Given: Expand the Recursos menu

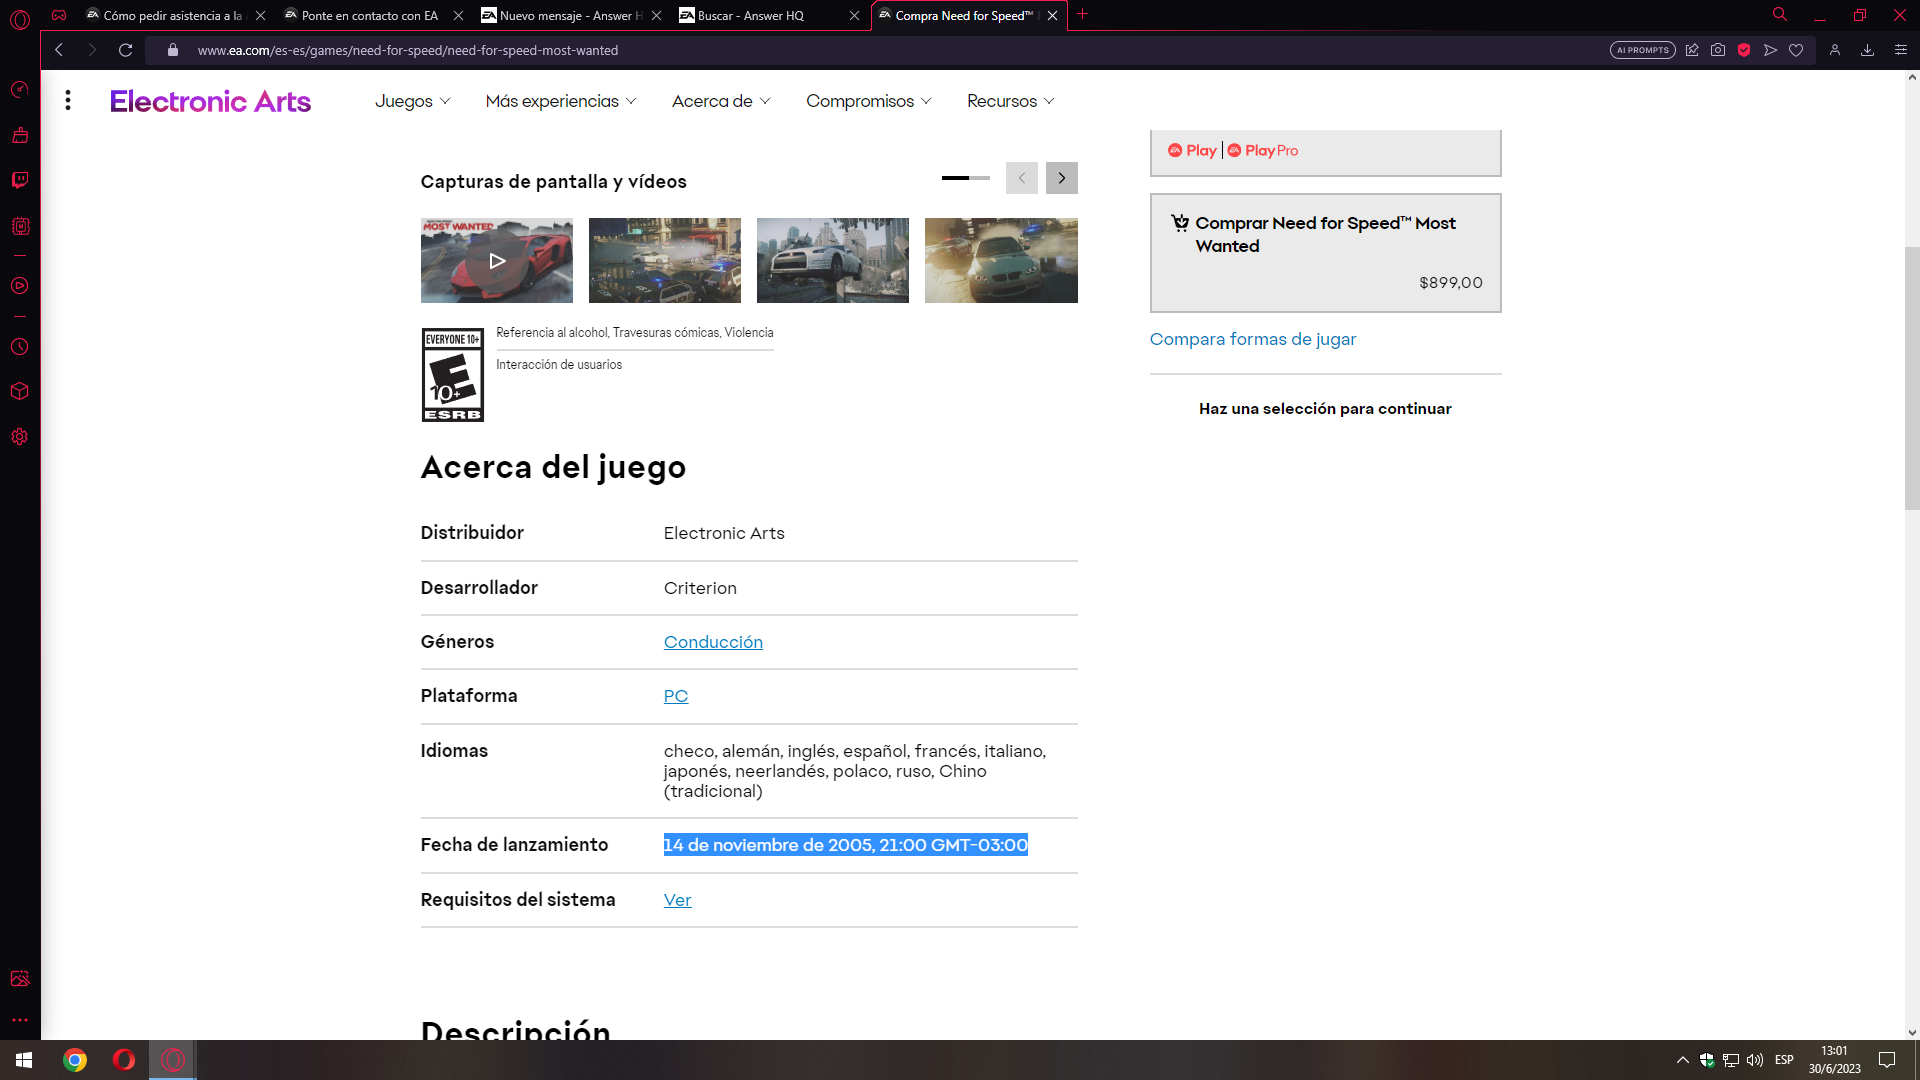Looking at the screenshot, I should (1011, 101).
